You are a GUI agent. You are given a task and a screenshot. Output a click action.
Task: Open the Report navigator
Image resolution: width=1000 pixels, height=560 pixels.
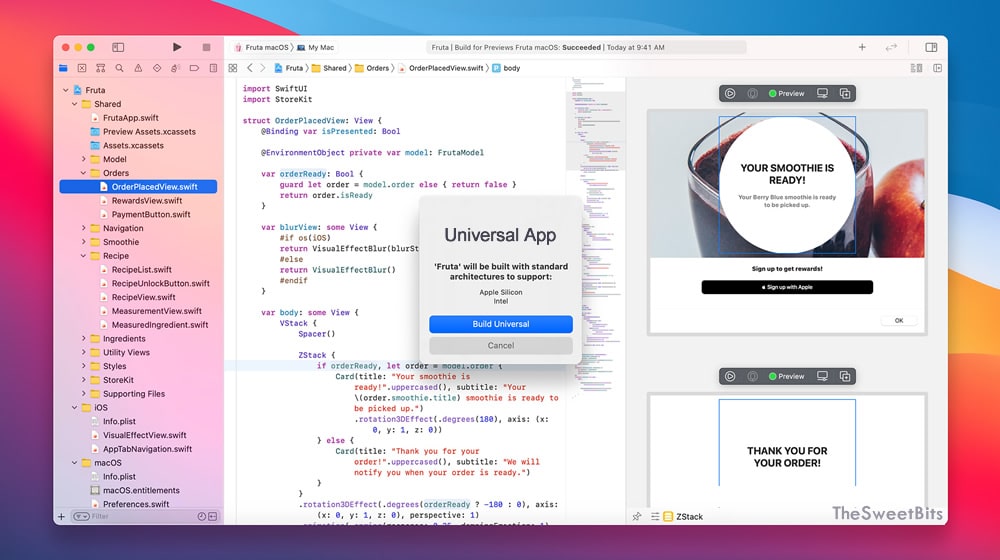click(213, 68)
